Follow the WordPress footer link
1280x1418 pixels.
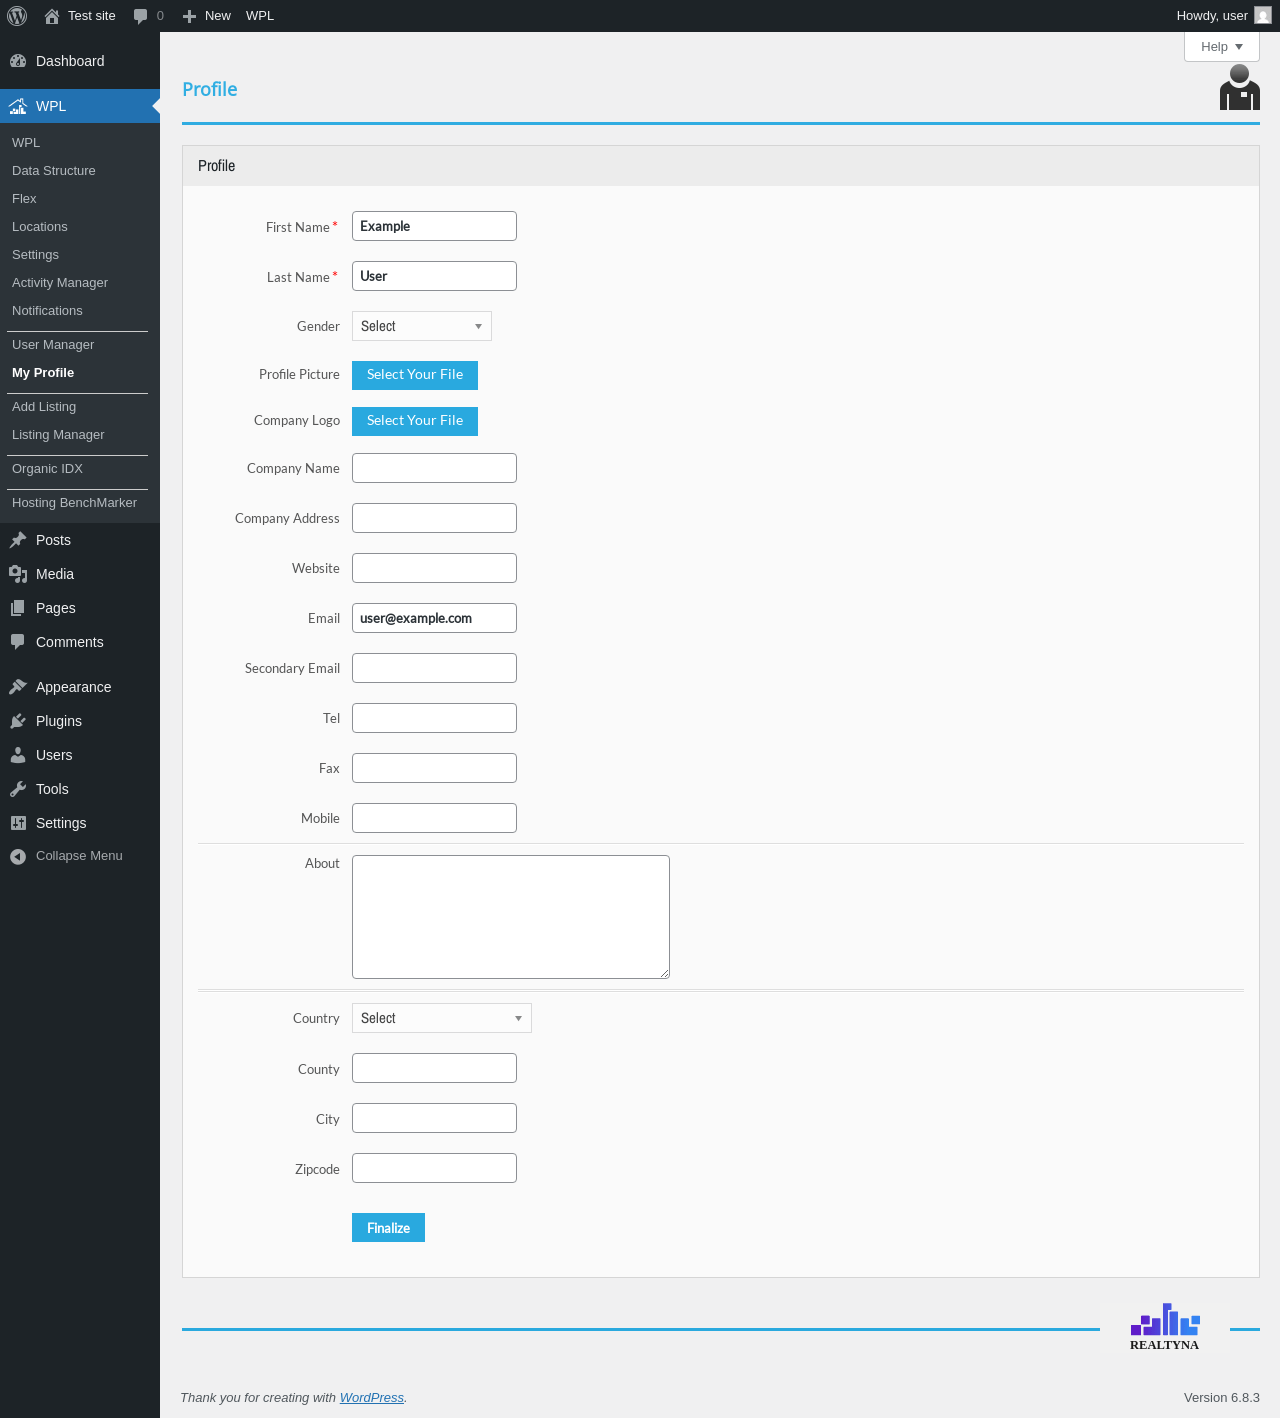point(372,1398)
